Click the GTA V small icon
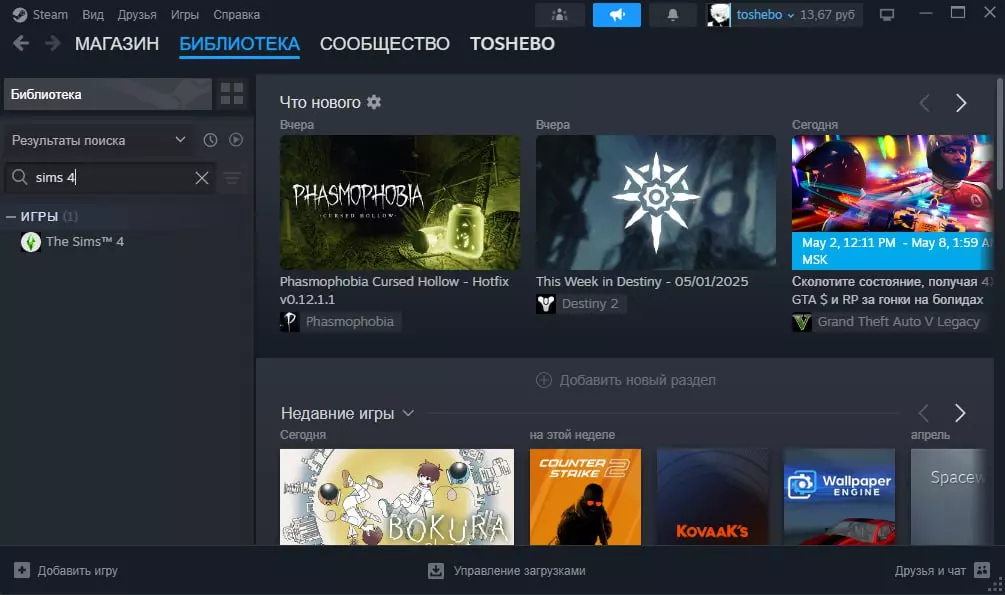Screen dimensions: 1005x595 [x=802, y=321]
